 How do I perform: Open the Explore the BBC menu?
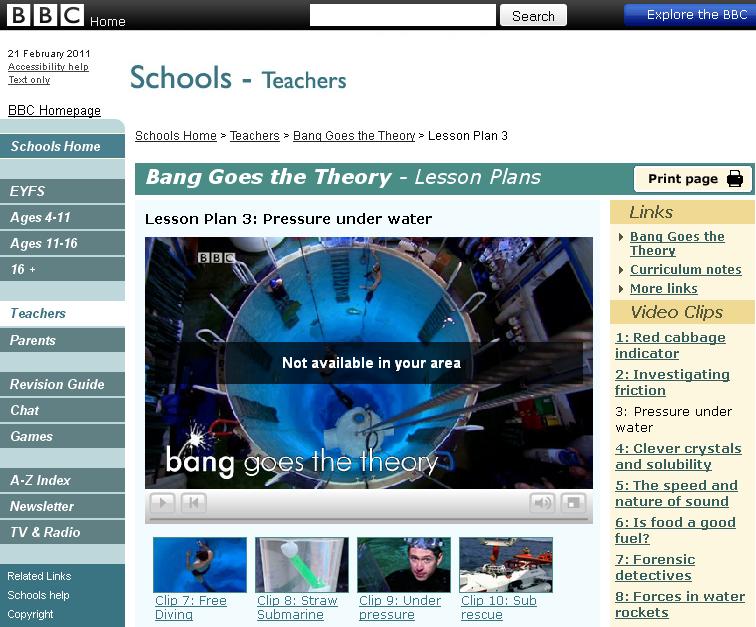690,15
